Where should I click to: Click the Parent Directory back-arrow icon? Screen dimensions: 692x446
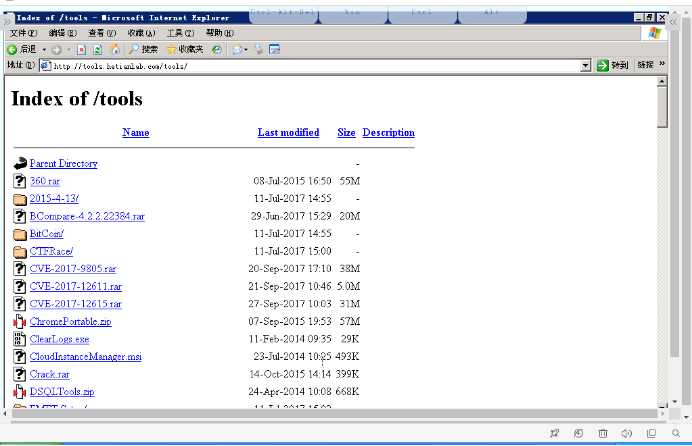[20, 164]
